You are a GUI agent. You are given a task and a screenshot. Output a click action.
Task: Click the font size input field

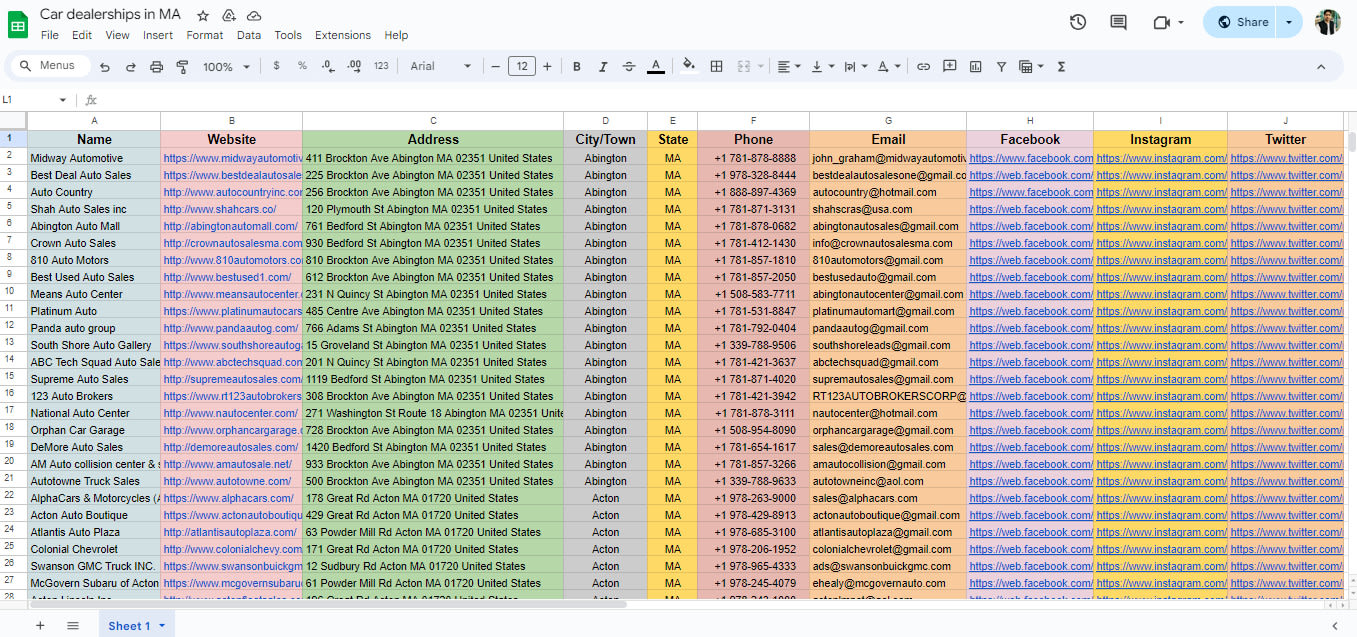[x=521, y=67]
